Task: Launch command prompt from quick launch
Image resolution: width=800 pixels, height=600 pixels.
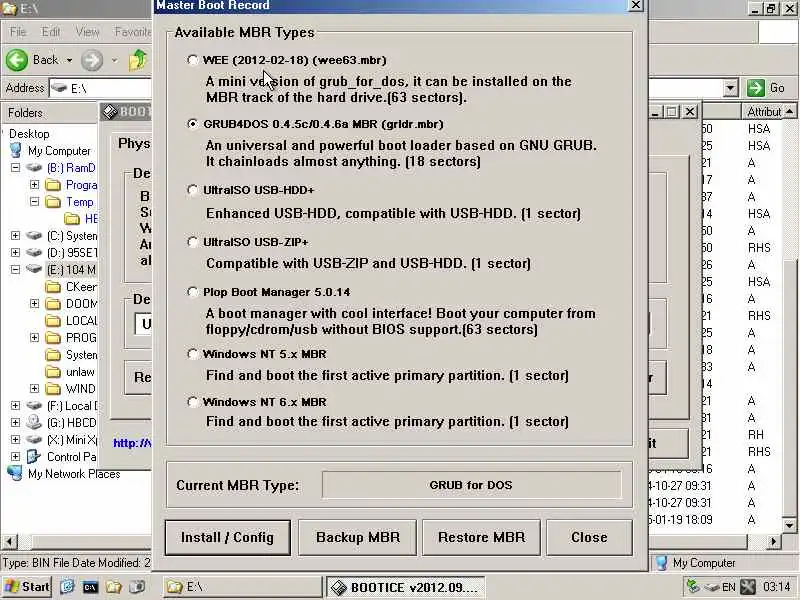Action: (x=90, y=587)
